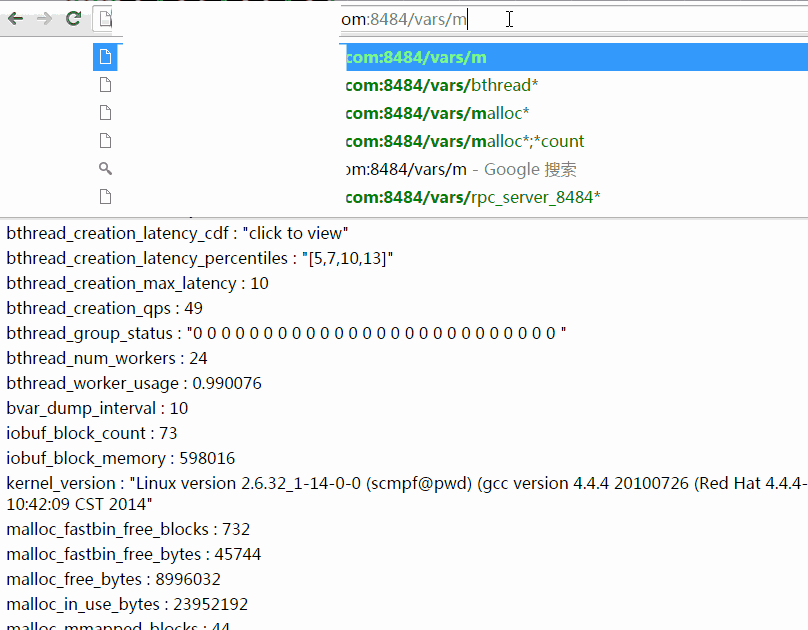Open the /vars/rpc_server_8484* suggestion
The width and height of the screenshot is (808, 630).
472,197
